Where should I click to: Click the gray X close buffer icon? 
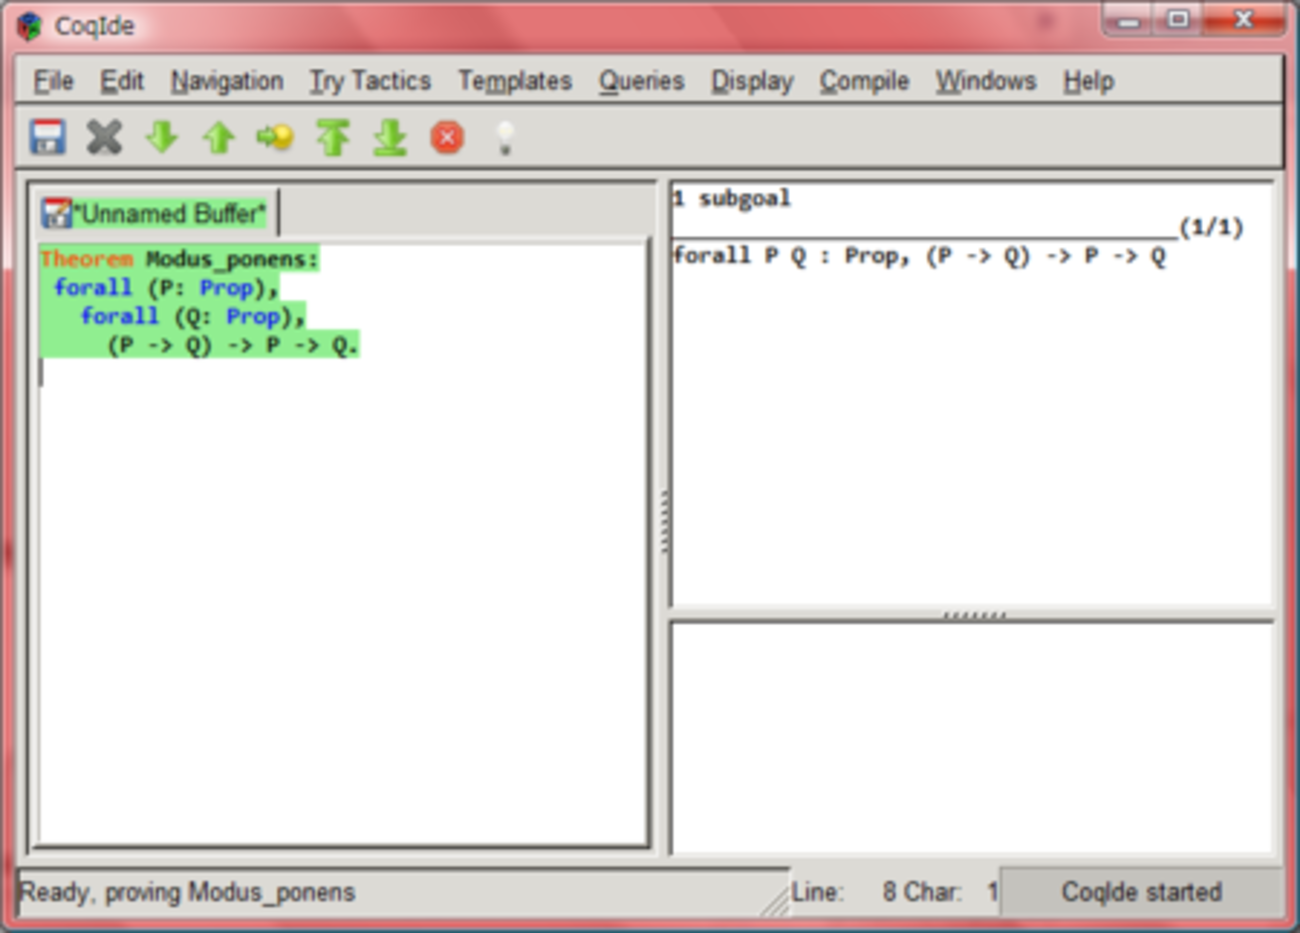tap(104, 137)
